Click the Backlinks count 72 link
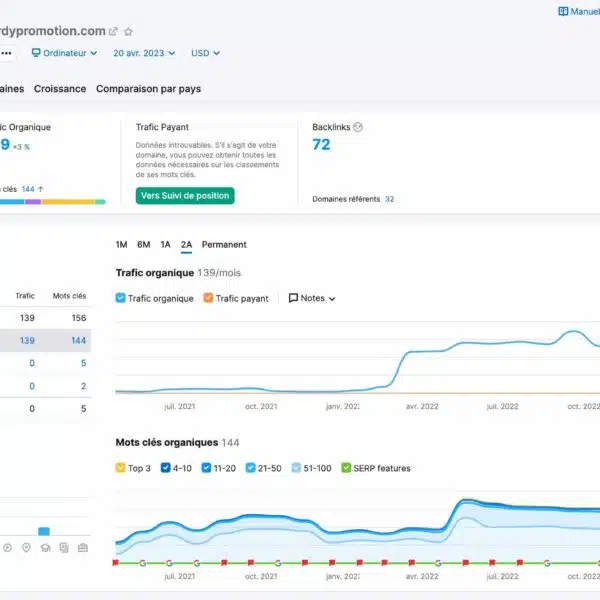 (x=321, y=145)
